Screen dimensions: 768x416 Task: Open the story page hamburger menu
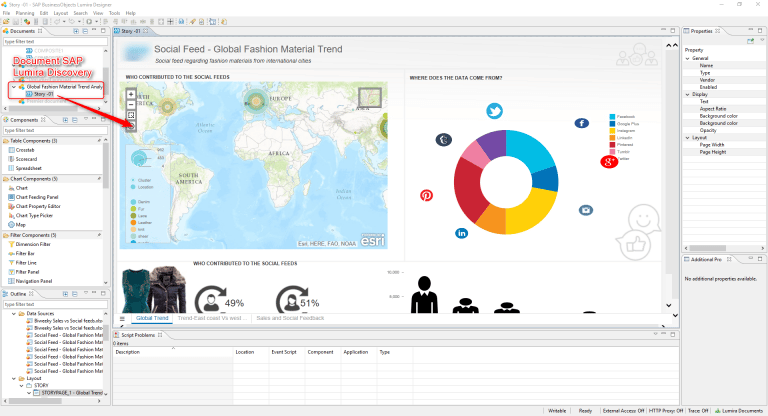(123, 317)
